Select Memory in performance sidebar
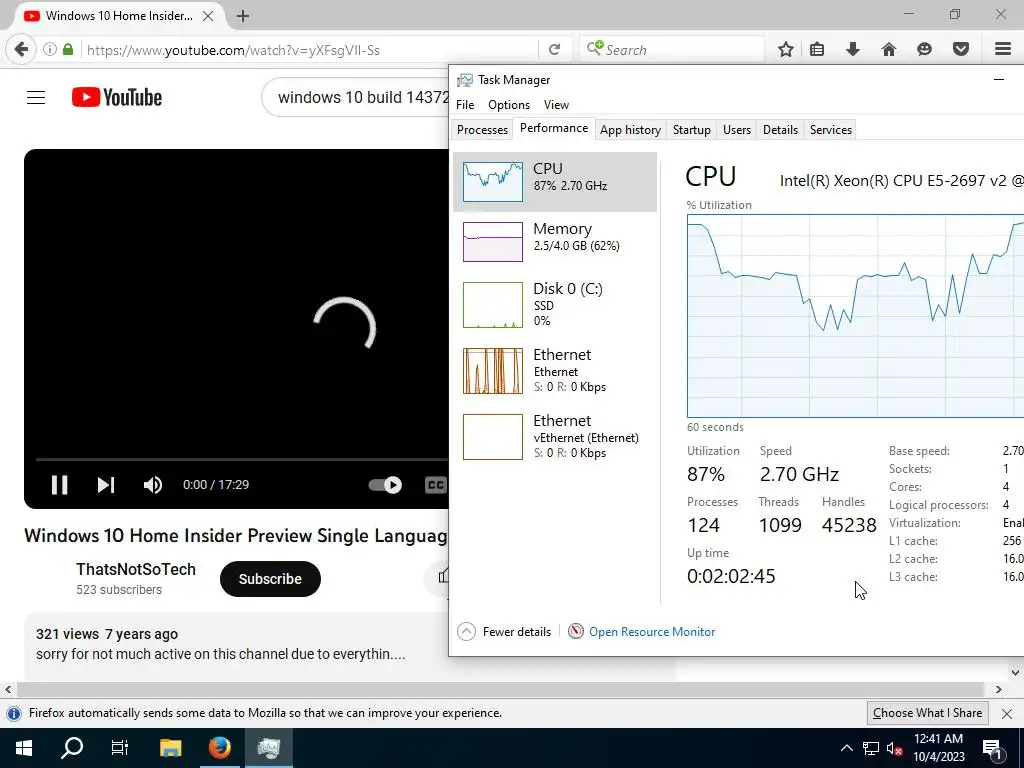This screenshot has height=768, width=1024. coord(555,241)
